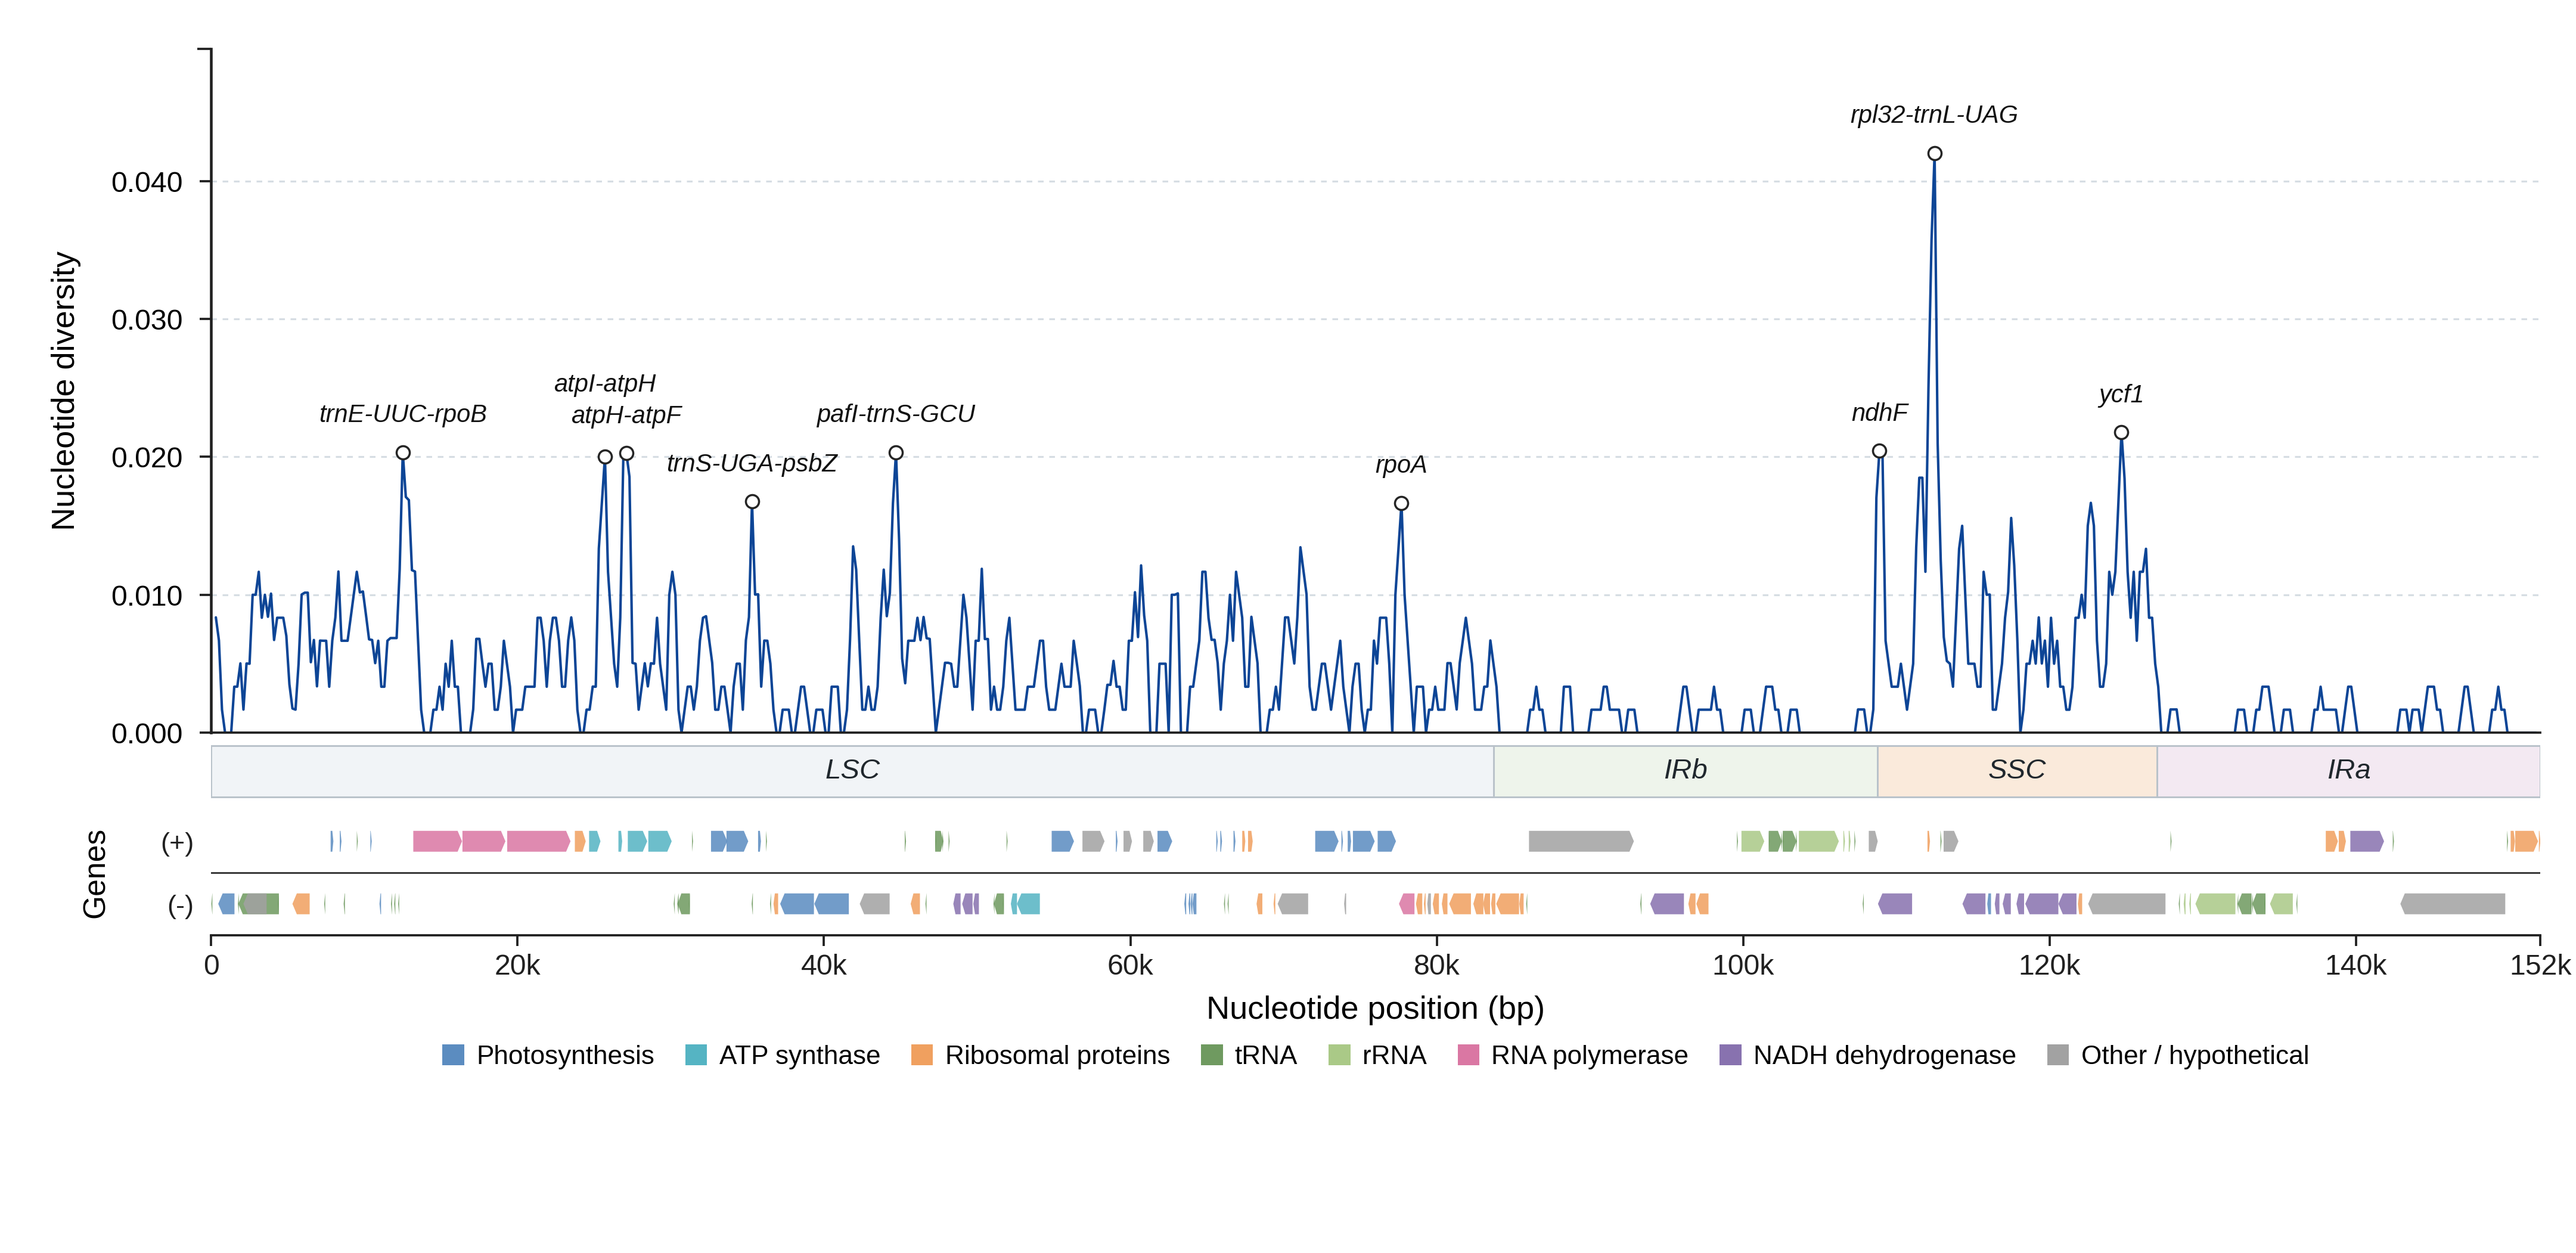Screen dimensions: 2576x1253
Task: Click the rpoA annotation label
Action: 1401,465
